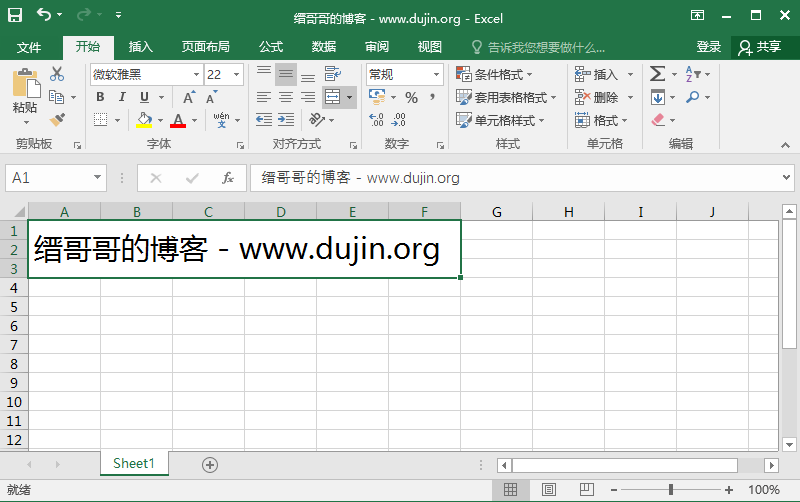This screenshot has height=502, width=800.
Task: Click the Cut scissors icon
Action: 57,74
